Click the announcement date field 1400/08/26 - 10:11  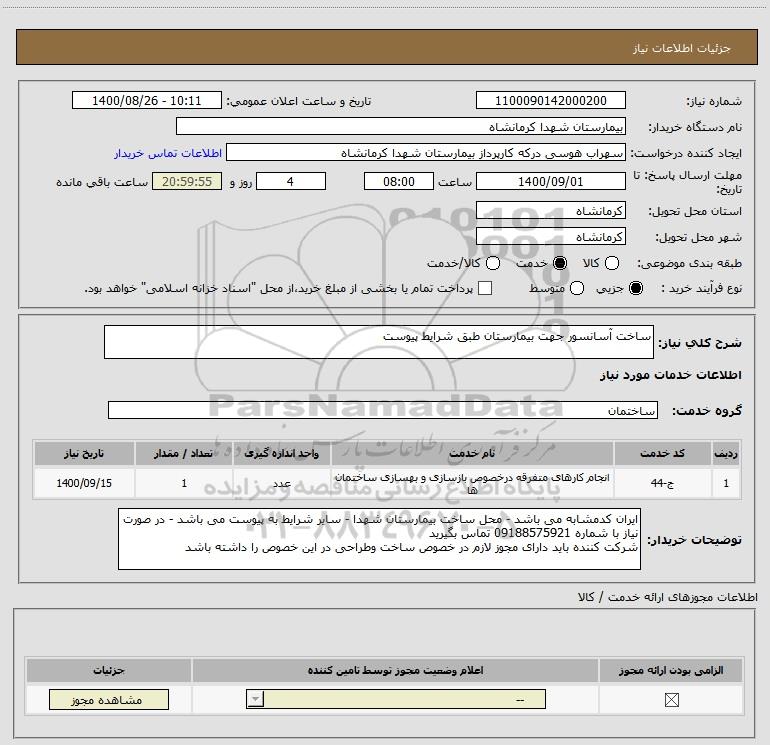(x=147, y=100)
